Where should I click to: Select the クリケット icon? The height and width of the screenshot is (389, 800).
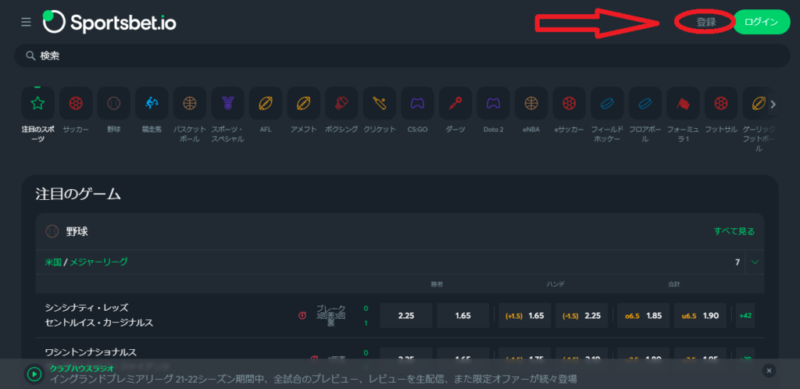point(380,103)
